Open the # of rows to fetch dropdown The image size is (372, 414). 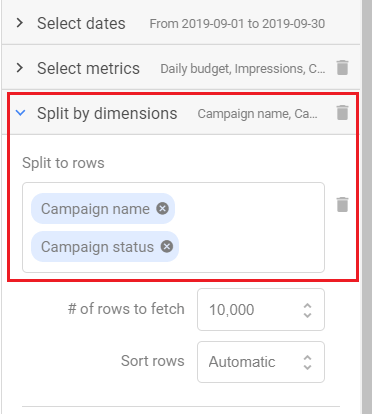click(261, 310)
